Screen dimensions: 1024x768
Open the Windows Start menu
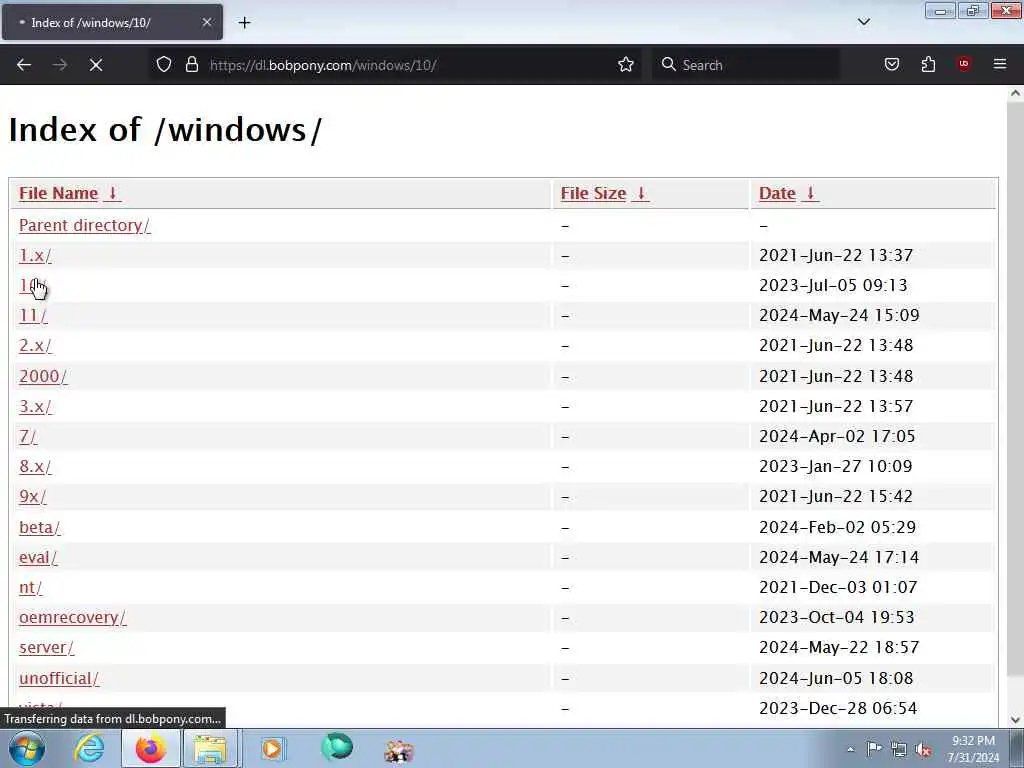(x=27, y=748)
